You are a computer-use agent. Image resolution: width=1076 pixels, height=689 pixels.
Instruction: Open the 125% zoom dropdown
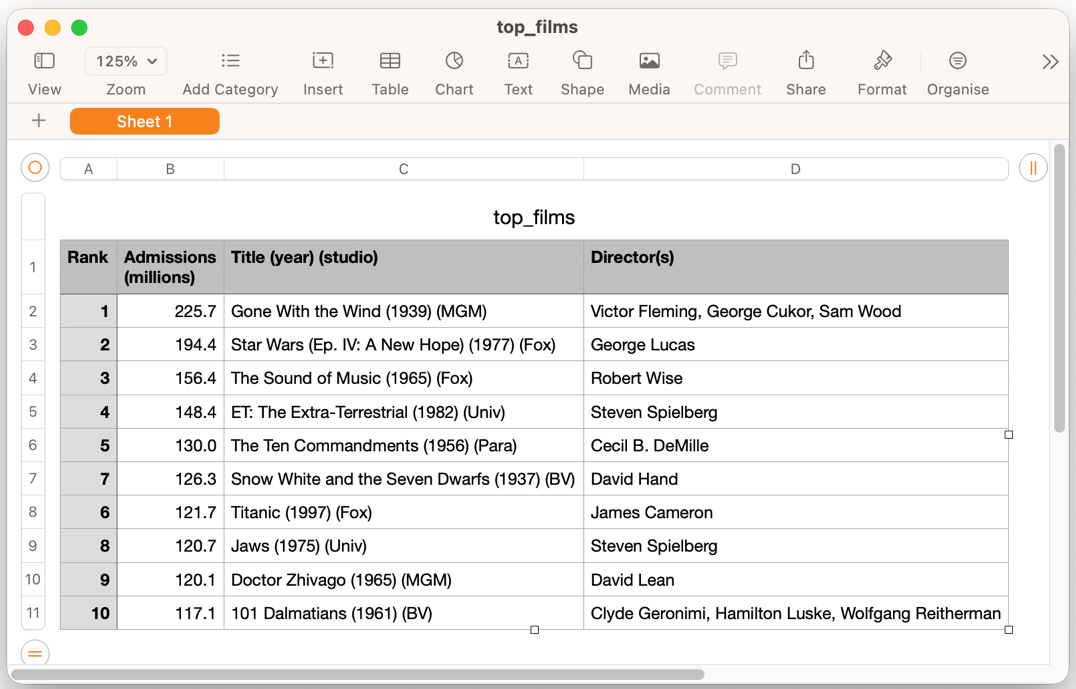click(x=126, y=61)
